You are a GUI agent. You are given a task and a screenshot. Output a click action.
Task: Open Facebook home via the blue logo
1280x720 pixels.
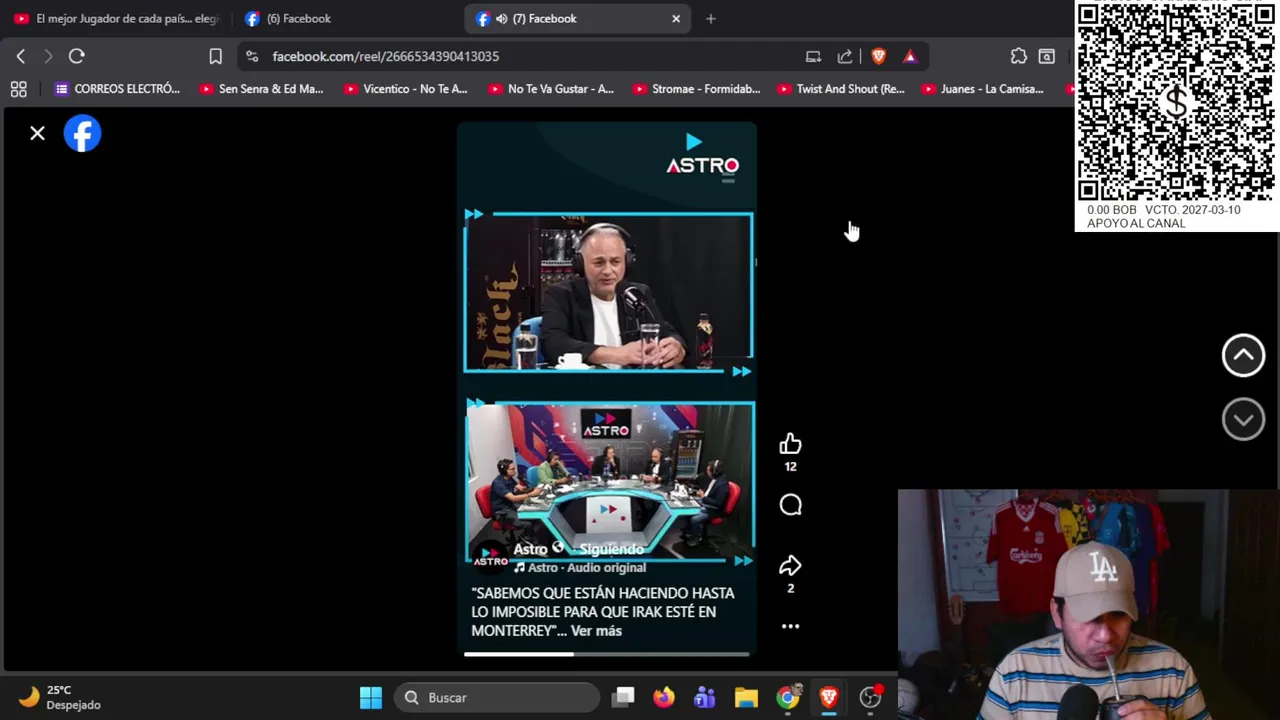tap(82, 134)
